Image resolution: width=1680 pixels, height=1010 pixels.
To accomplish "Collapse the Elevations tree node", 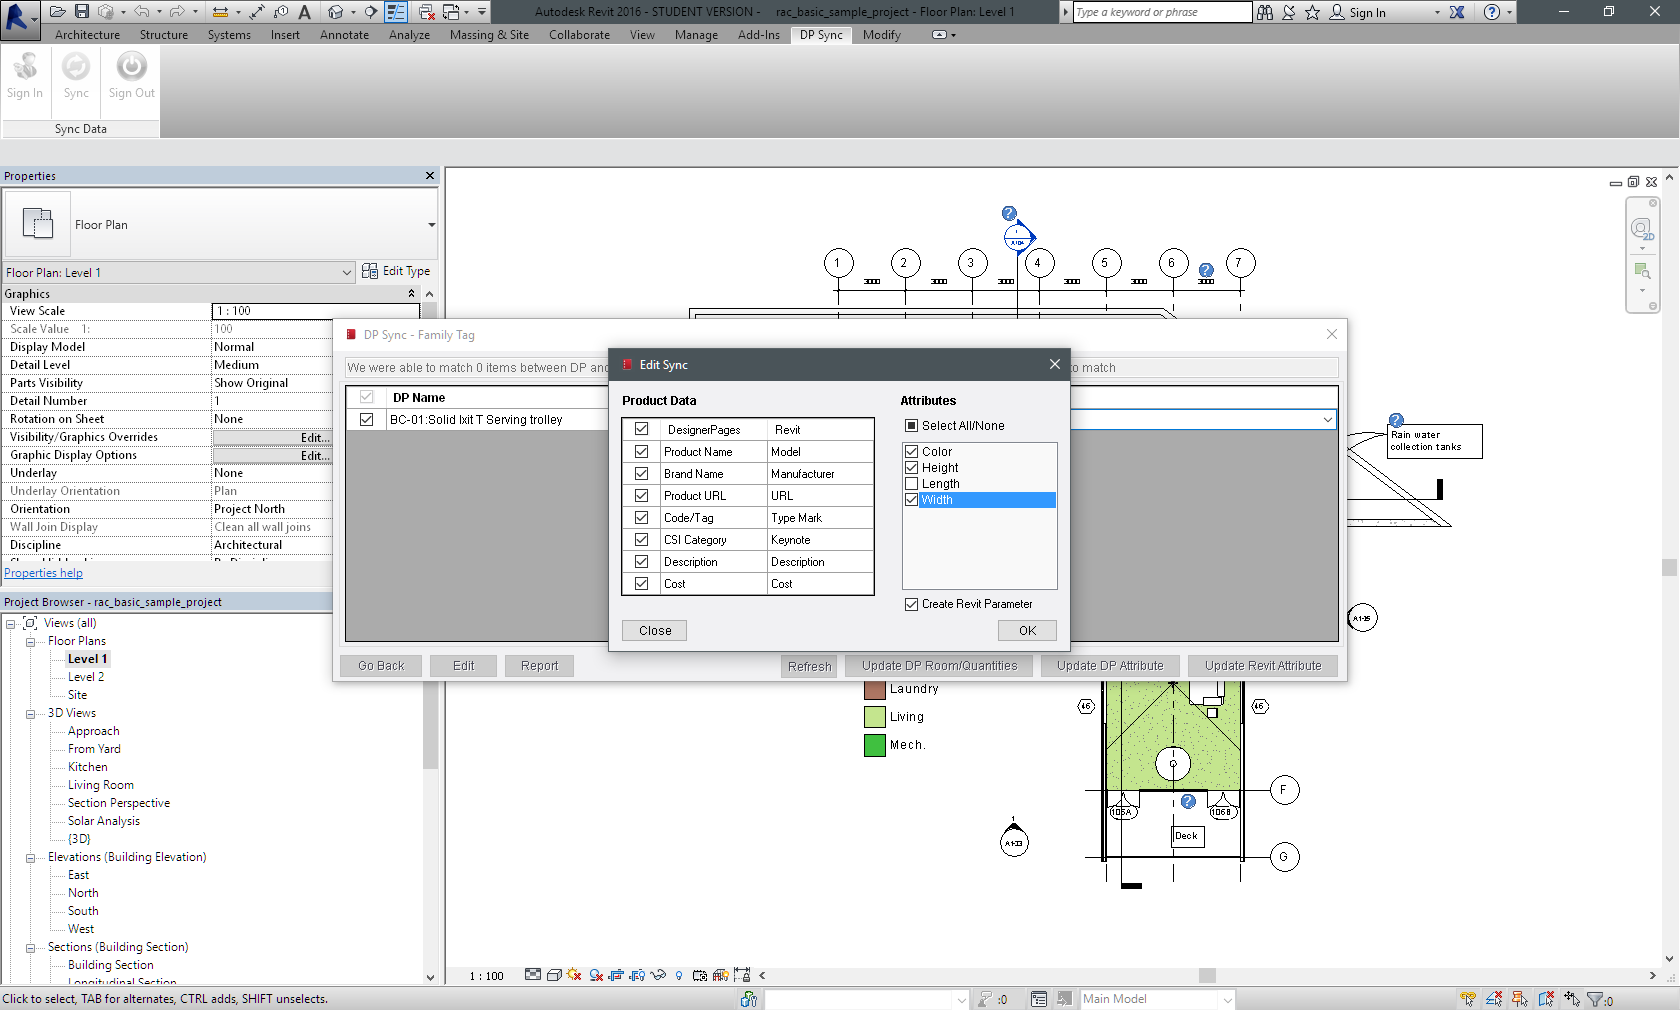I will point(31,857).
